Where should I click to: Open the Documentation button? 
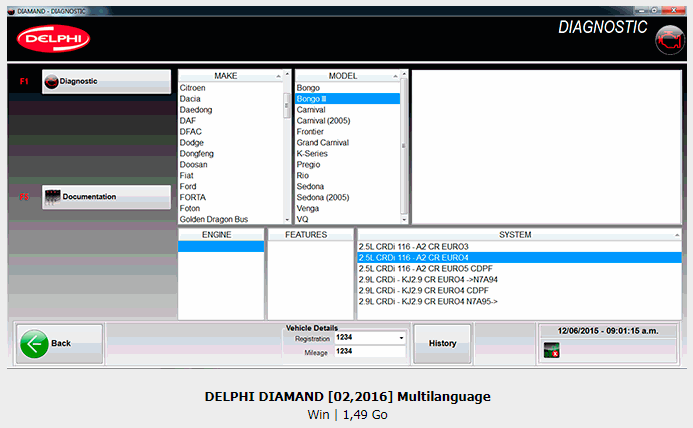coord(107,197)
